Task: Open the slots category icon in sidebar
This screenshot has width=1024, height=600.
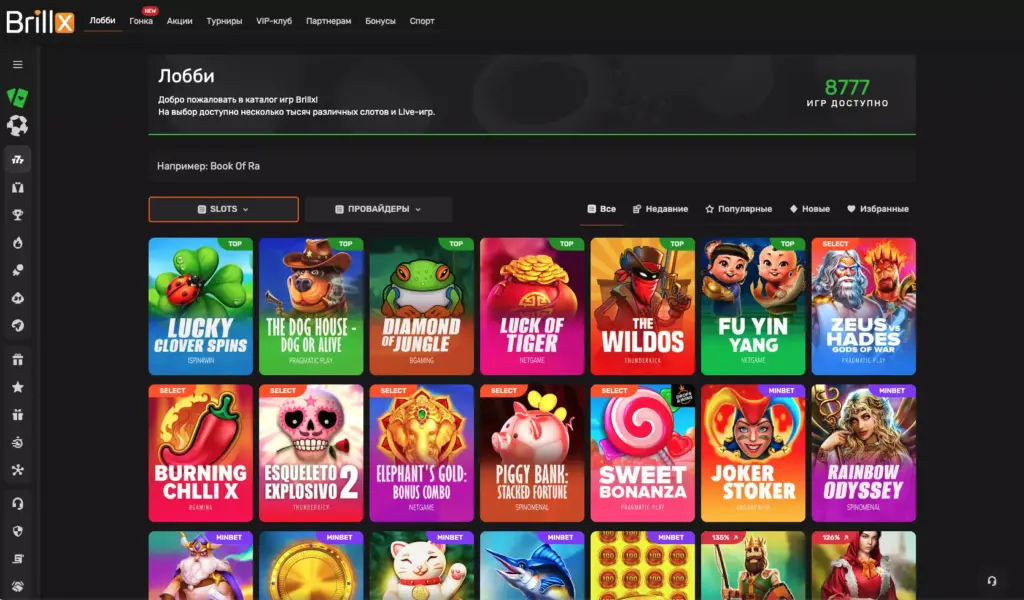Action: [17, 160]
